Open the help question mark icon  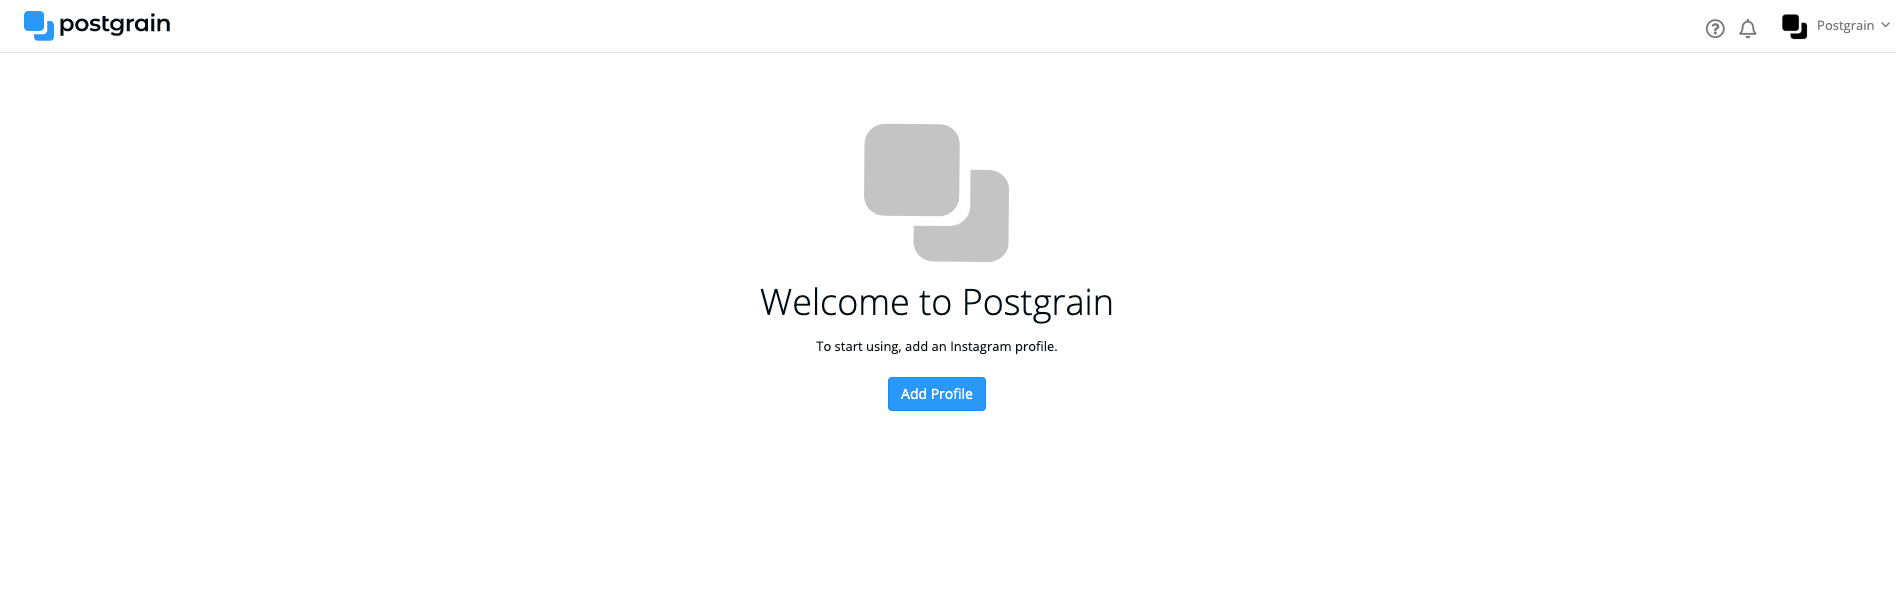(1715, 29)
